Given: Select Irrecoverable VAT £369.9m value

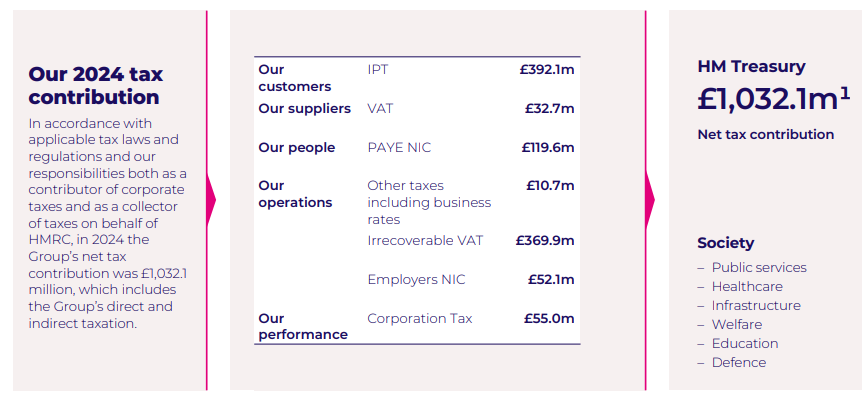Looking at the screenshot, I should [x=545, y=241].
